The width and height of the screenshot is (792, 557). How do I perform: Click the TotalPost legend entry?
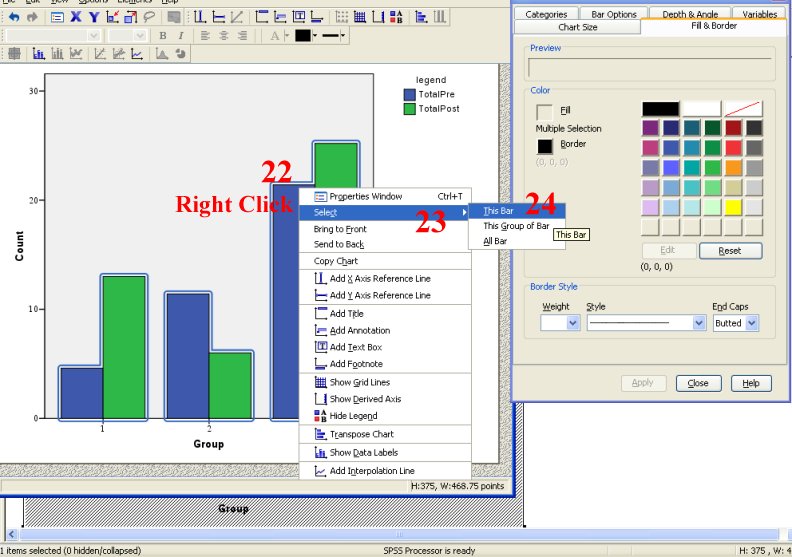pyautogui.click(x=432, y=109)
